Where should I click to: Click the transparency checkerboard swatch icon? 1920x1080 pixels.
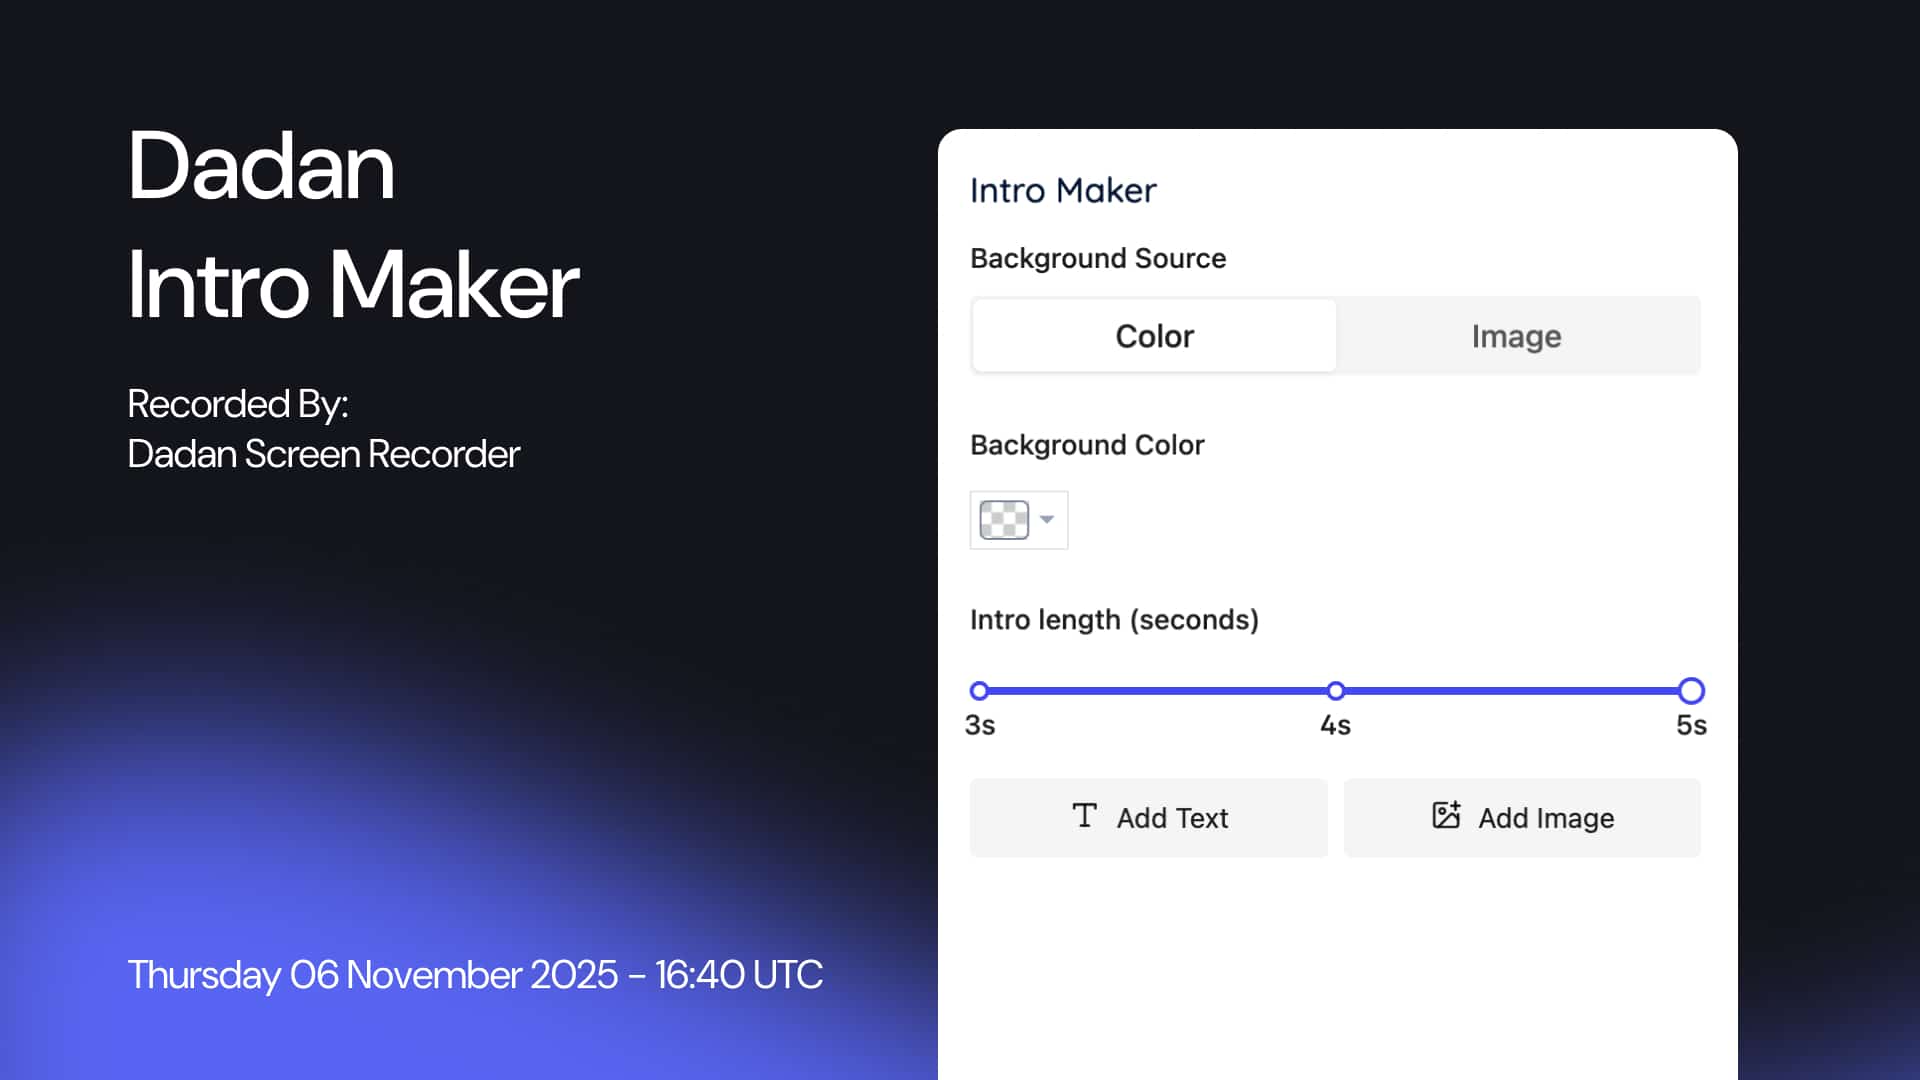pos(1005,520)
